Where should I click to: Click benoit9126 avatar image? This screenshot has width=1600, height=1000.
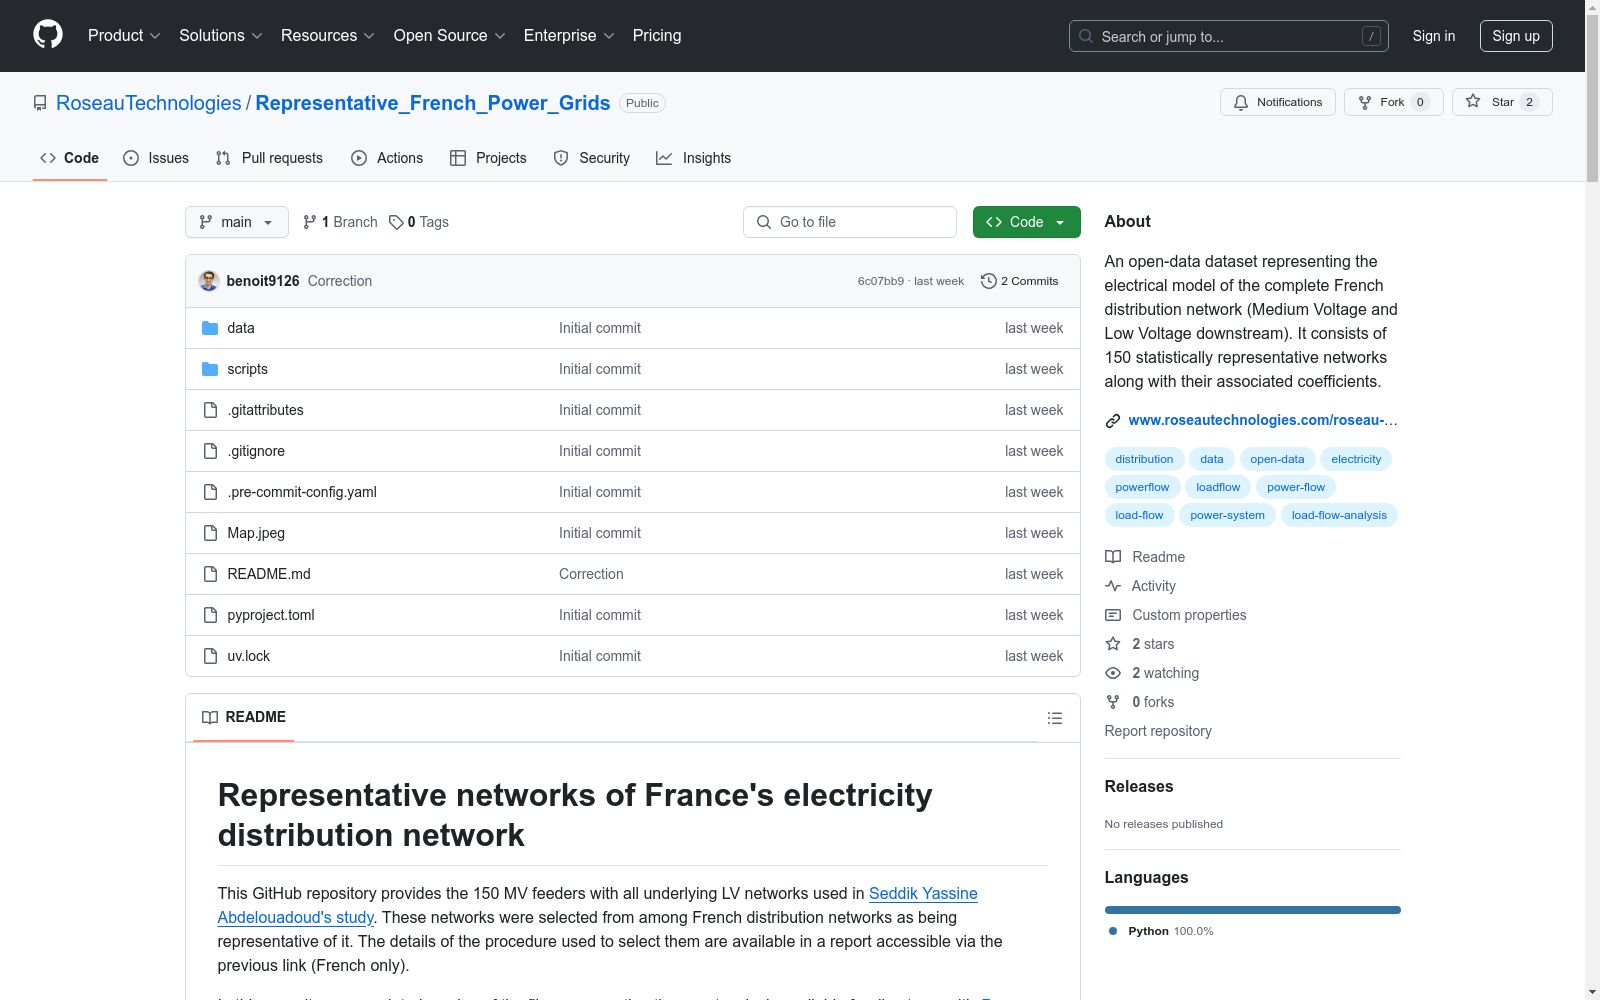[209, 281]
